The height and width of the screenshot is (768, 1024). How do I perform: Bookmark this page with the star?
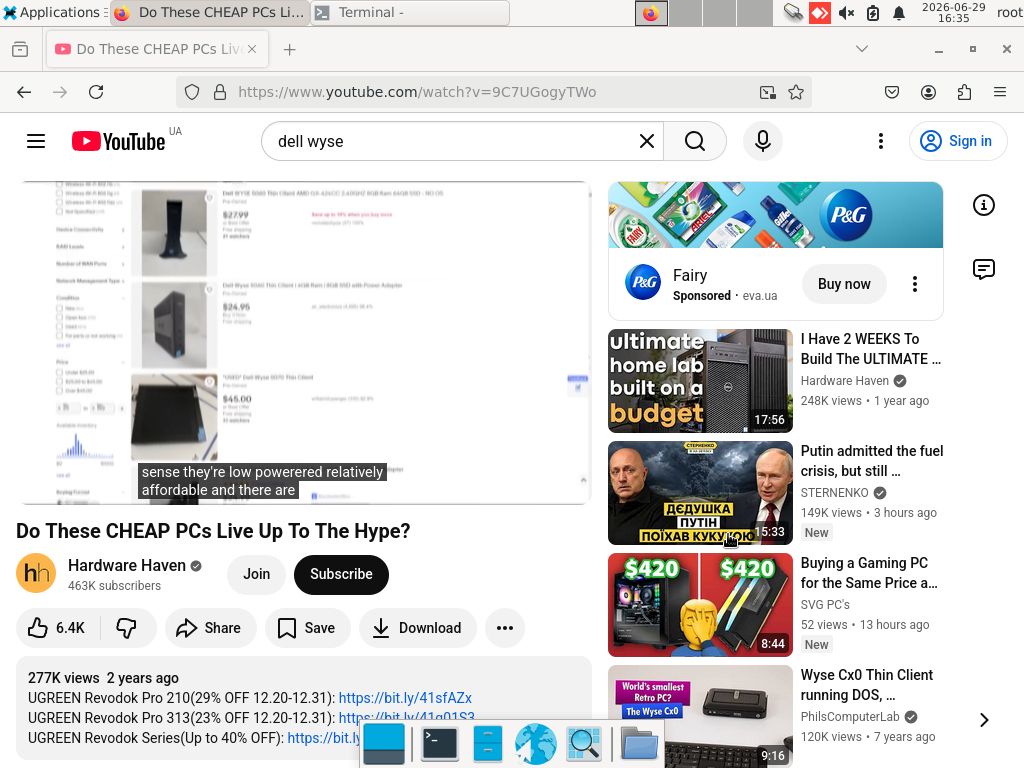click(795, 92)
